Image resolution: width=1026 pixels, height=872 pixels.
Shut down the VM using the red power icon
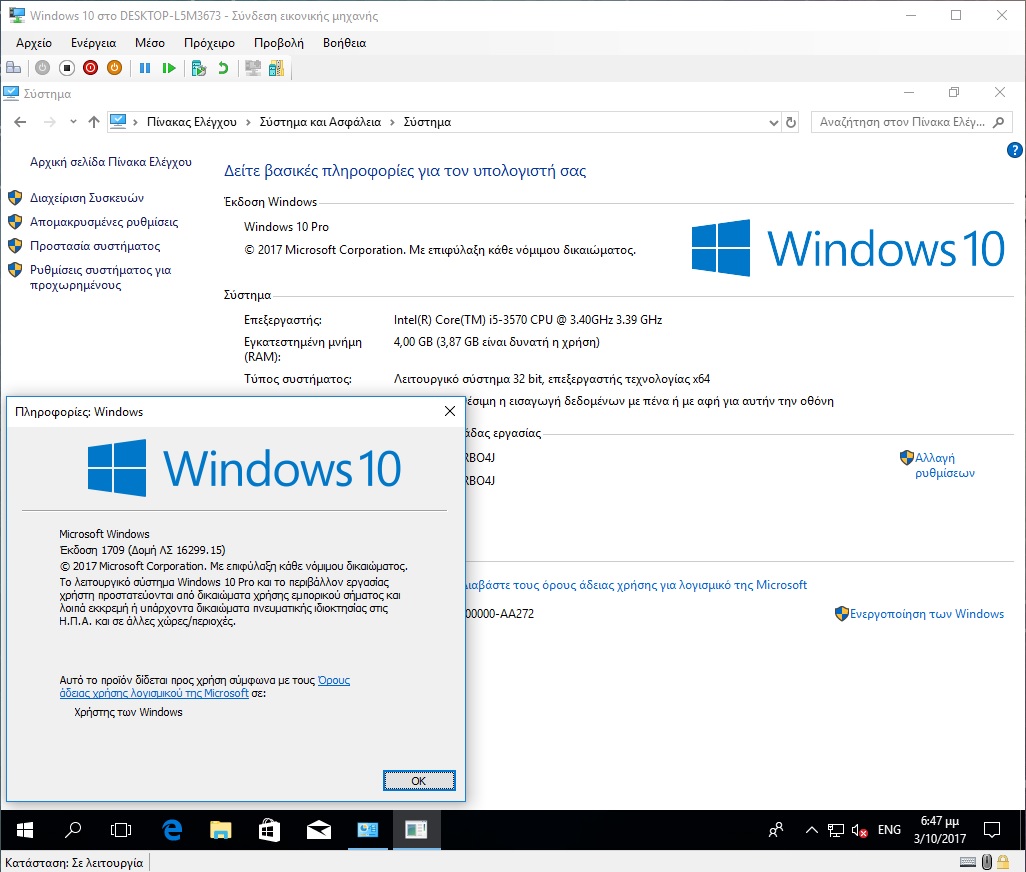point(90,67)
